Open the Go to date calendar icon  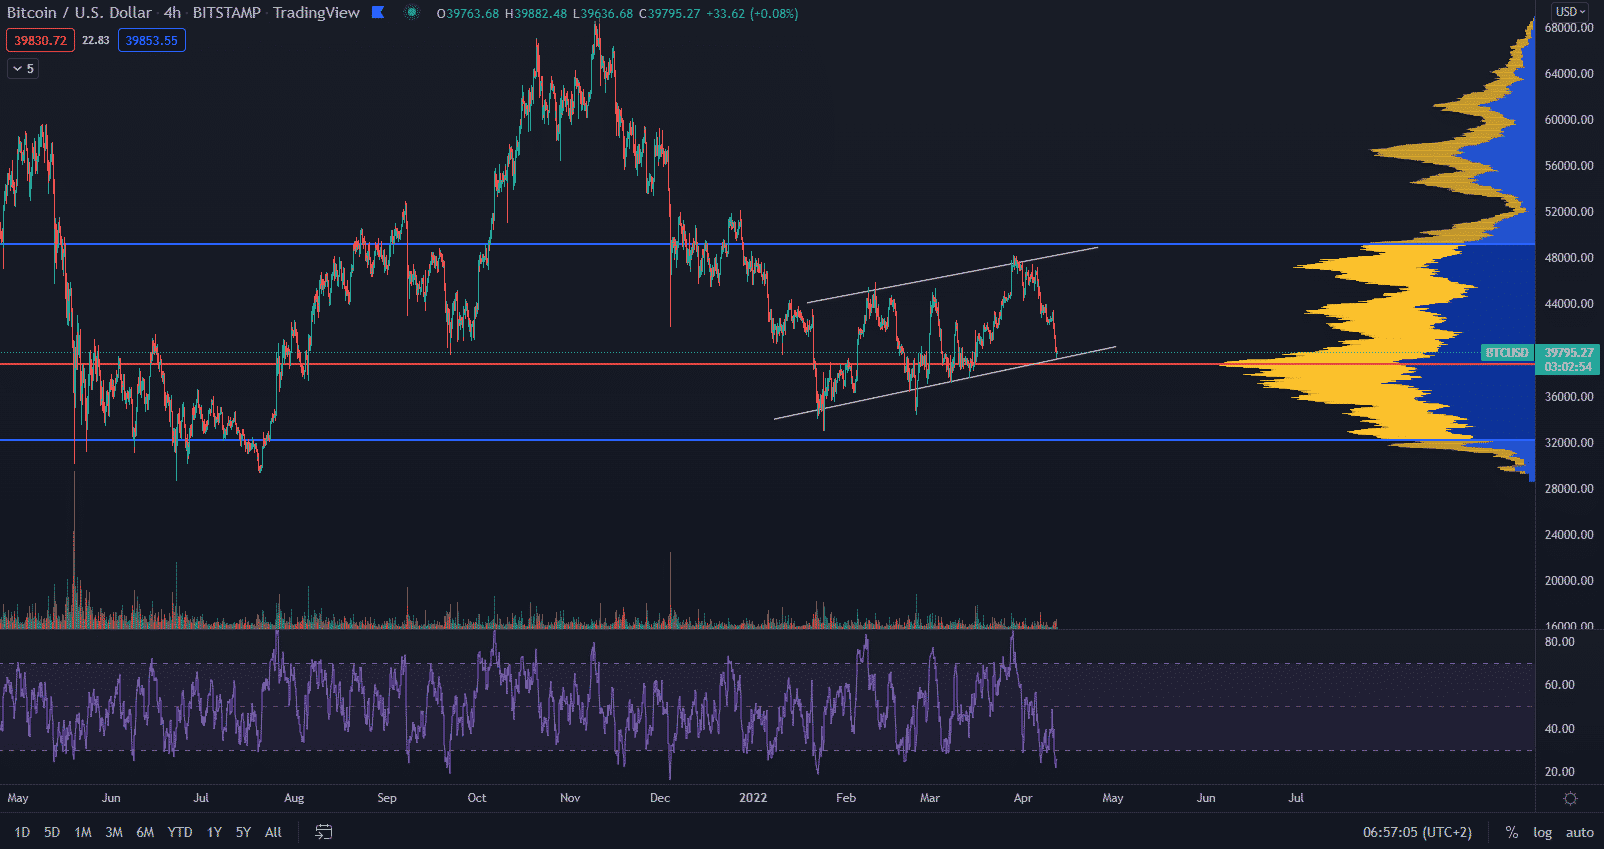tap(323, 832)
